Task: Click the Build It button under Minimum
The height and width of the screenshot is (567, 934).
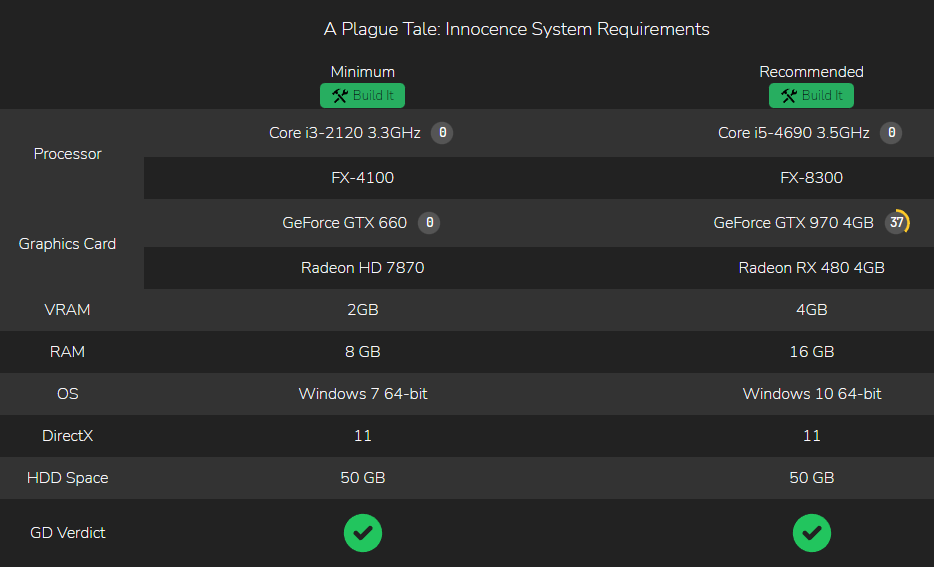Action: (x=362, y=95)
